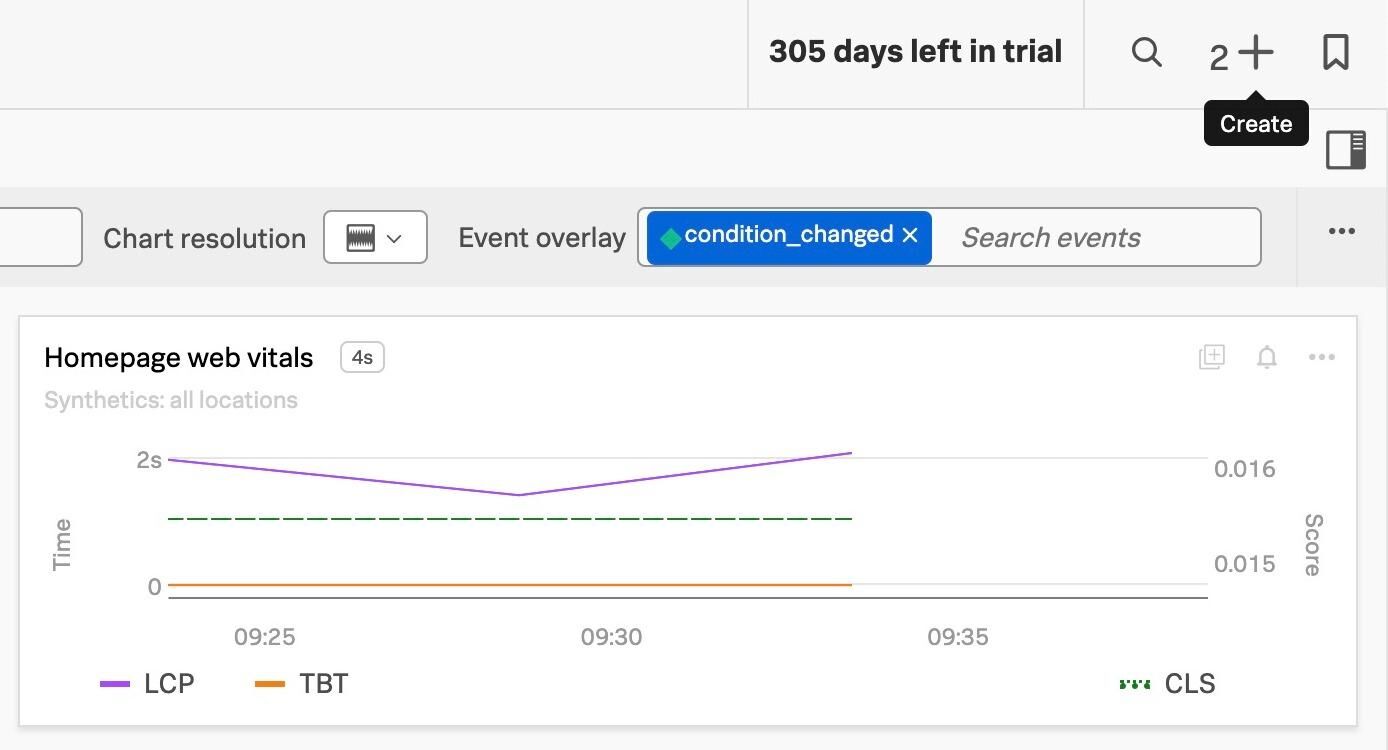The width and height of the screenshot is (1388, 750).
Task: Toggle LCP series in legend
Action: (x=148, y=684)
